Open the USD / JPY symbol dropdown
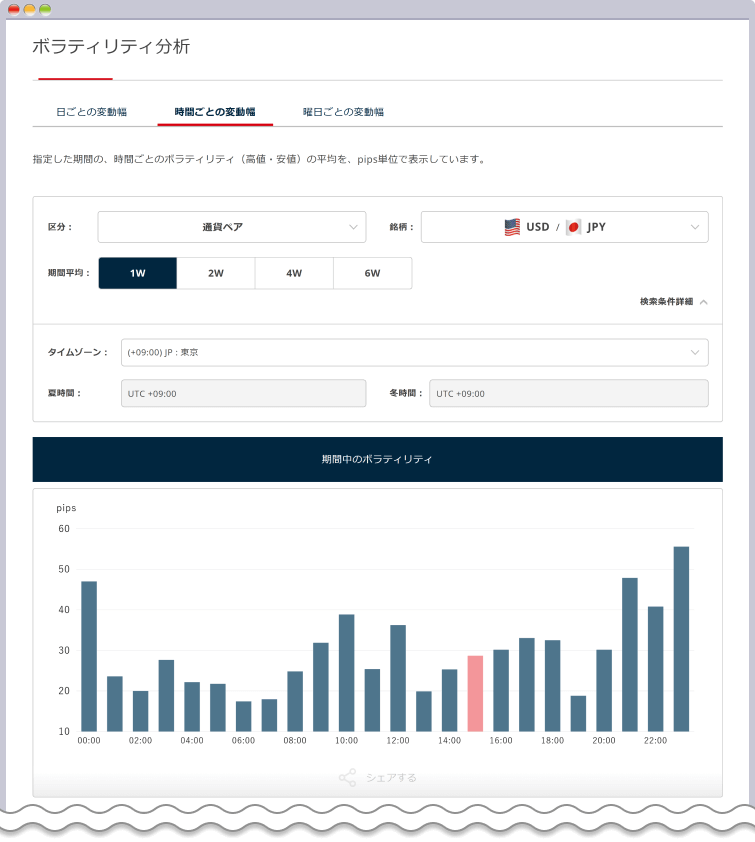Screen dimensions: 755x842 pyautogui.click(x=564, y=227)
